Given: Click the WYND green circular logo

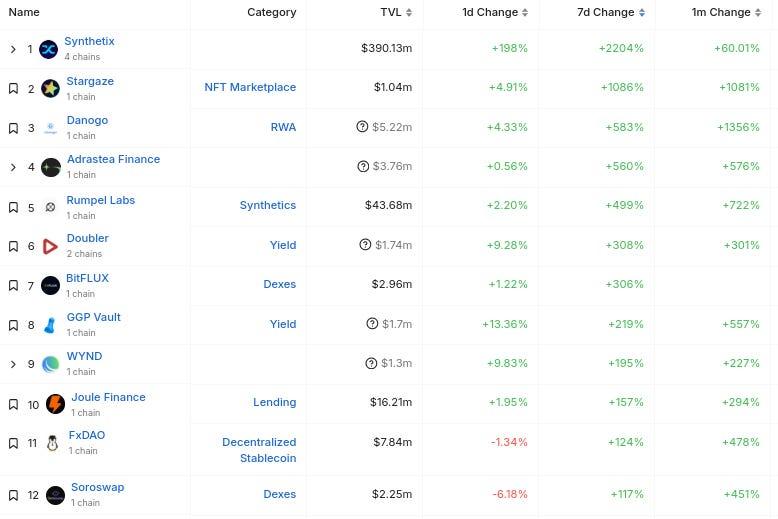Looking at the screenshot, I should pyautogui.click(x=50, y=364).
